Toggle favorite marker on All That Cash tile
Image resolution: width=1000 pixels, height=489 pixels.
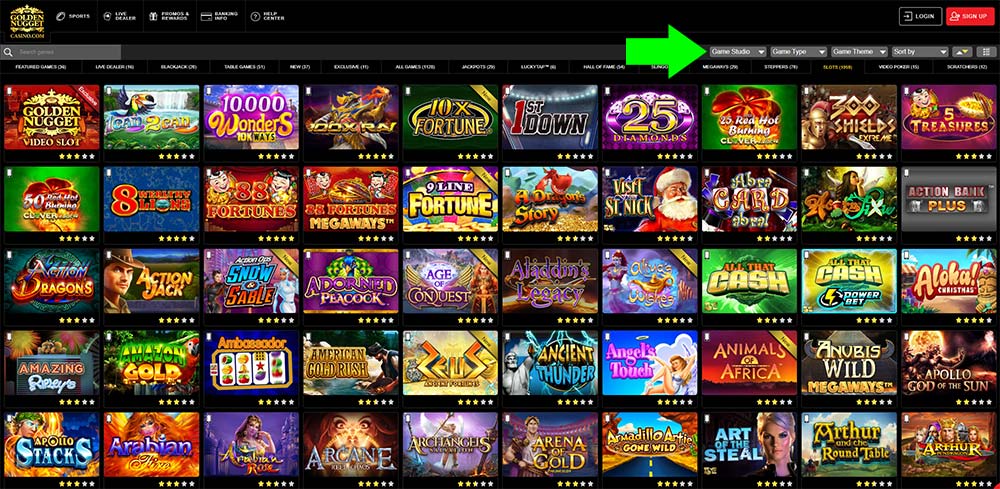(x=707, y=256)
